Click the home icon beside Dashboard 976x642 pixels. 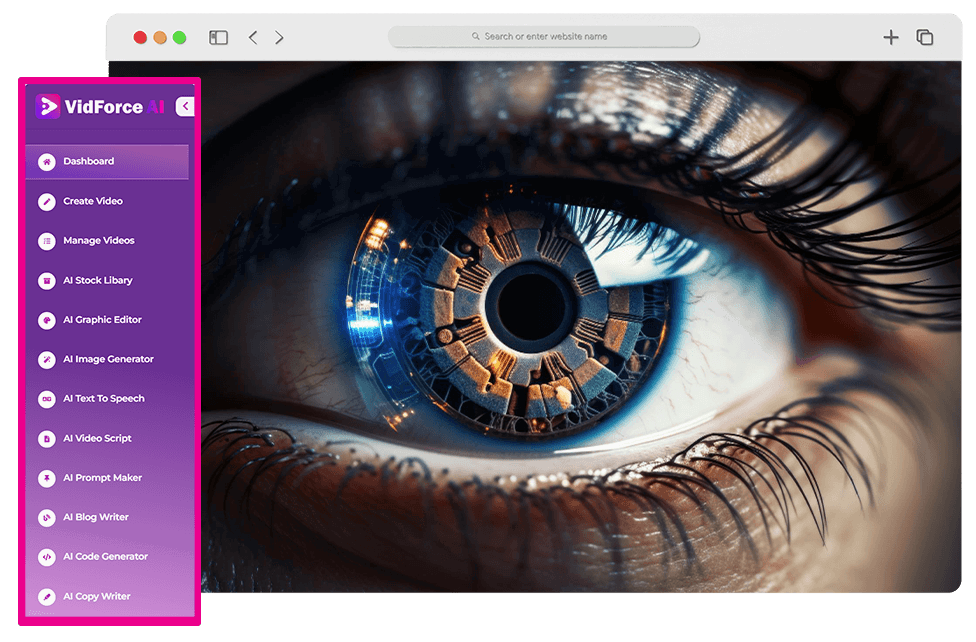click(x=46, y=162)
